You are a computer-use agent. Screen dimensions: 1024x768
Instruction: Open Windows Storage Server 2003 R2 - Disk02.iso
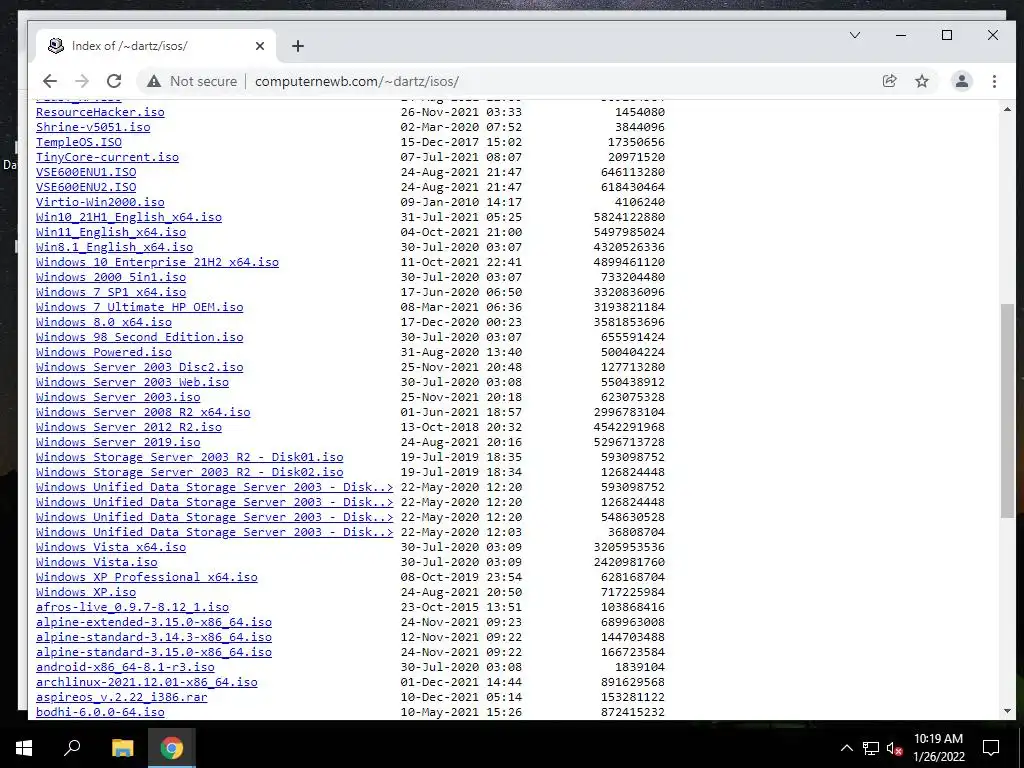point(189,472)
